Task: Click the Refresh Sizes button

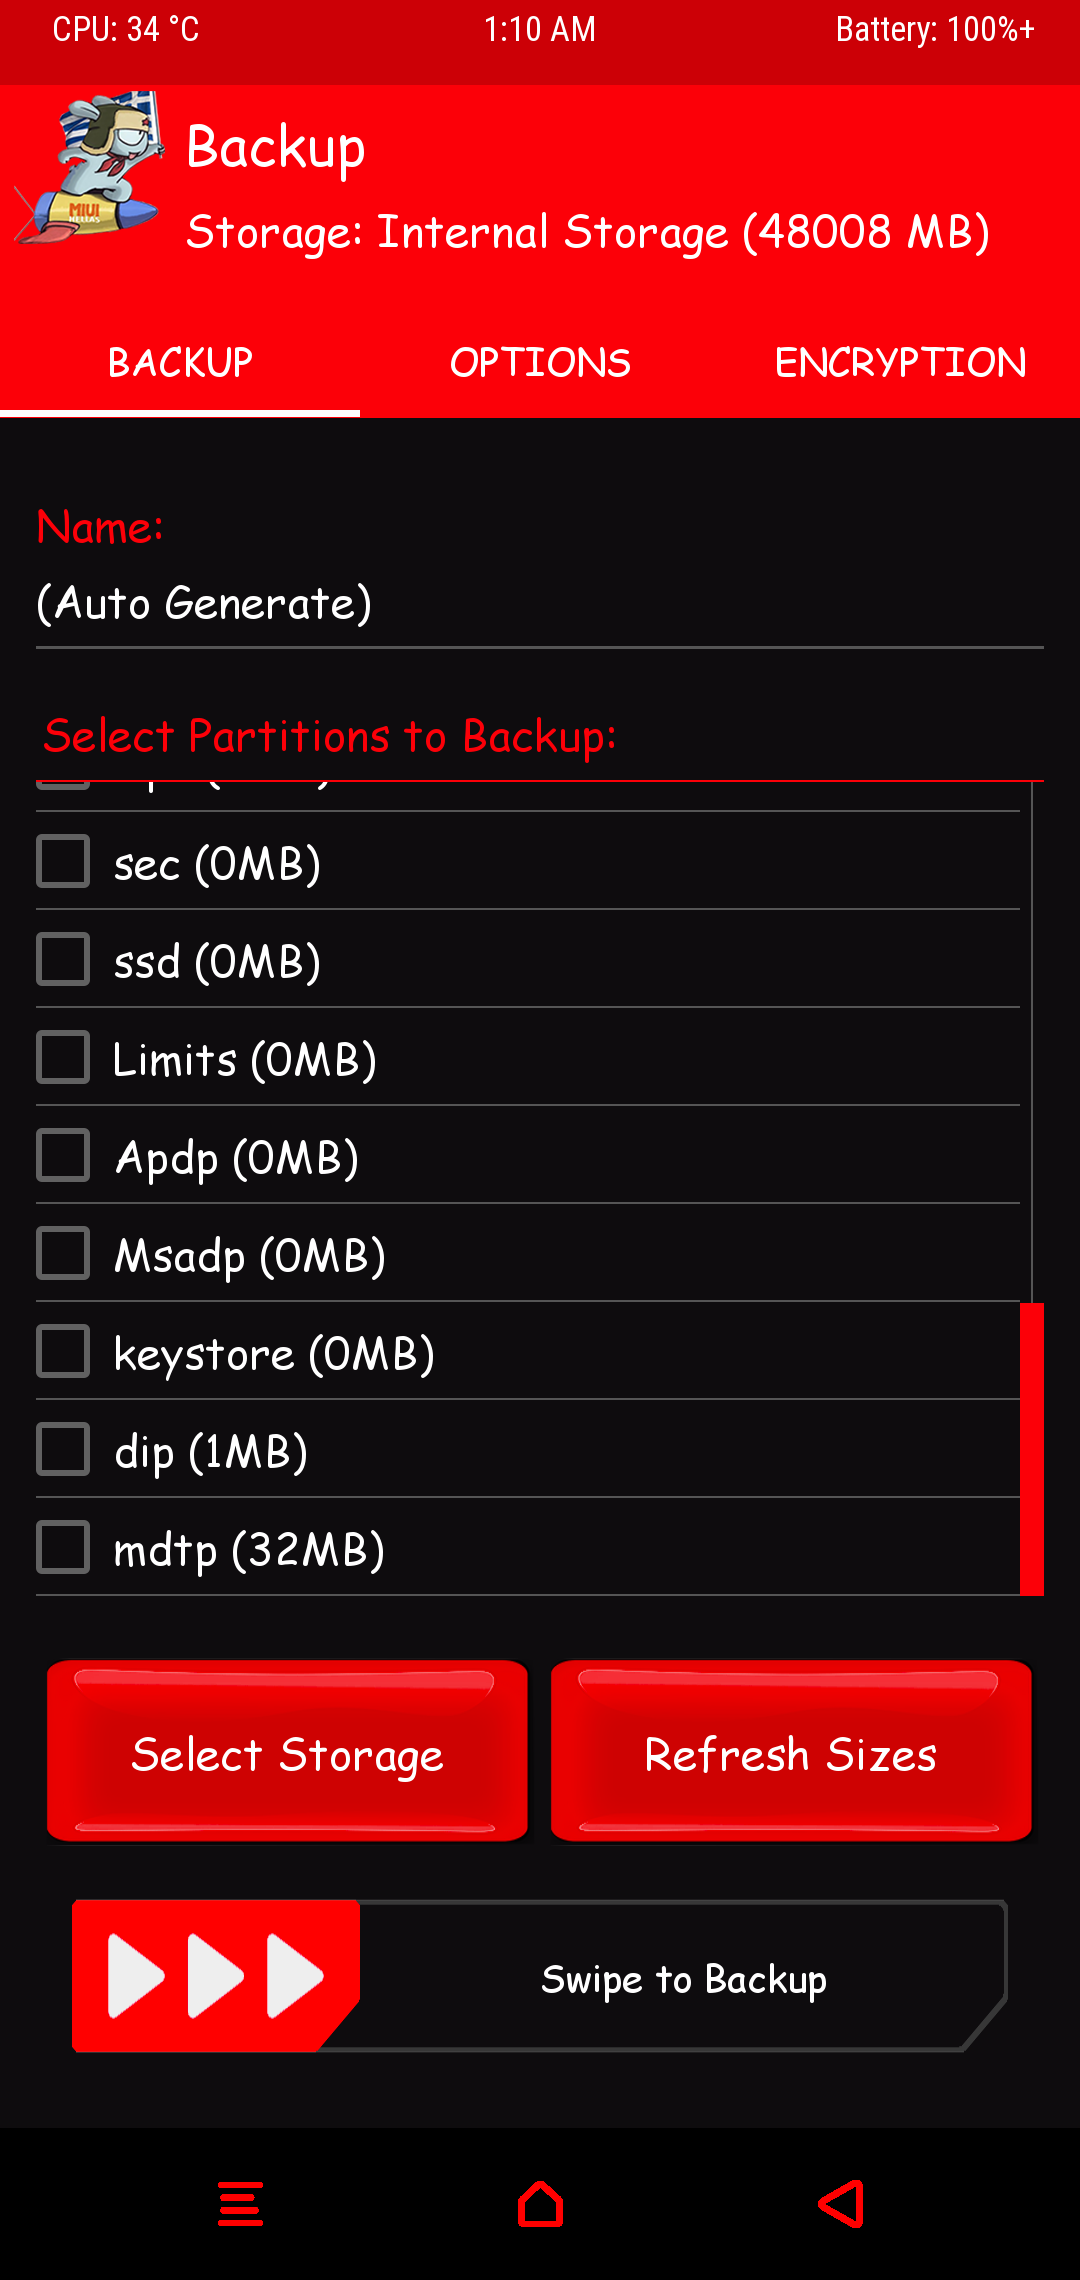Action: coord(791,1753)
